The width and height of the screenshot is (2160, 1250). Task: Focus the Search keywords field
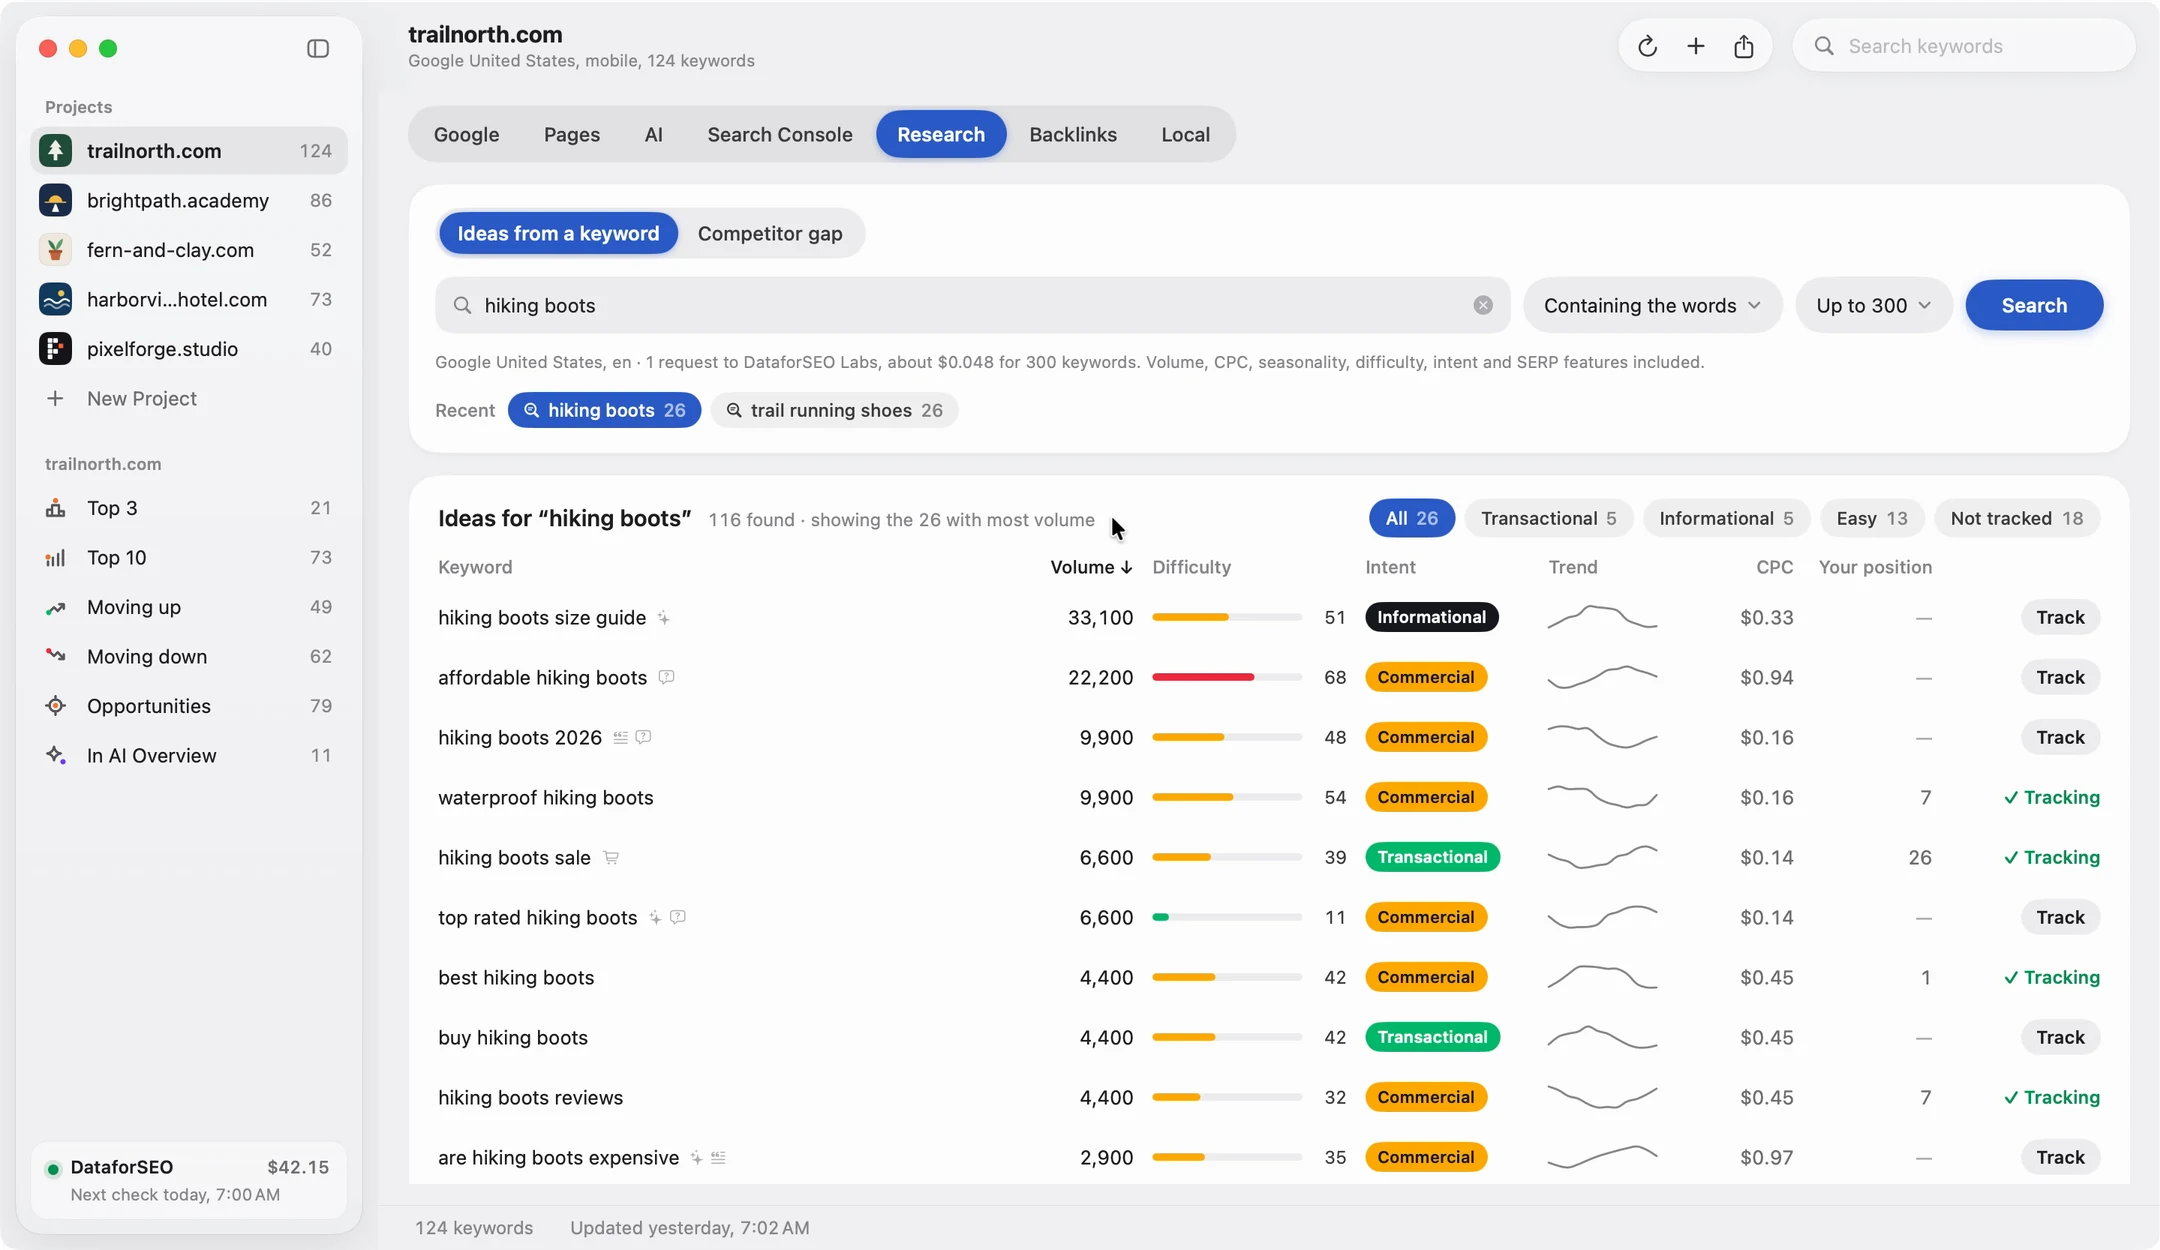click(1964, 46)
